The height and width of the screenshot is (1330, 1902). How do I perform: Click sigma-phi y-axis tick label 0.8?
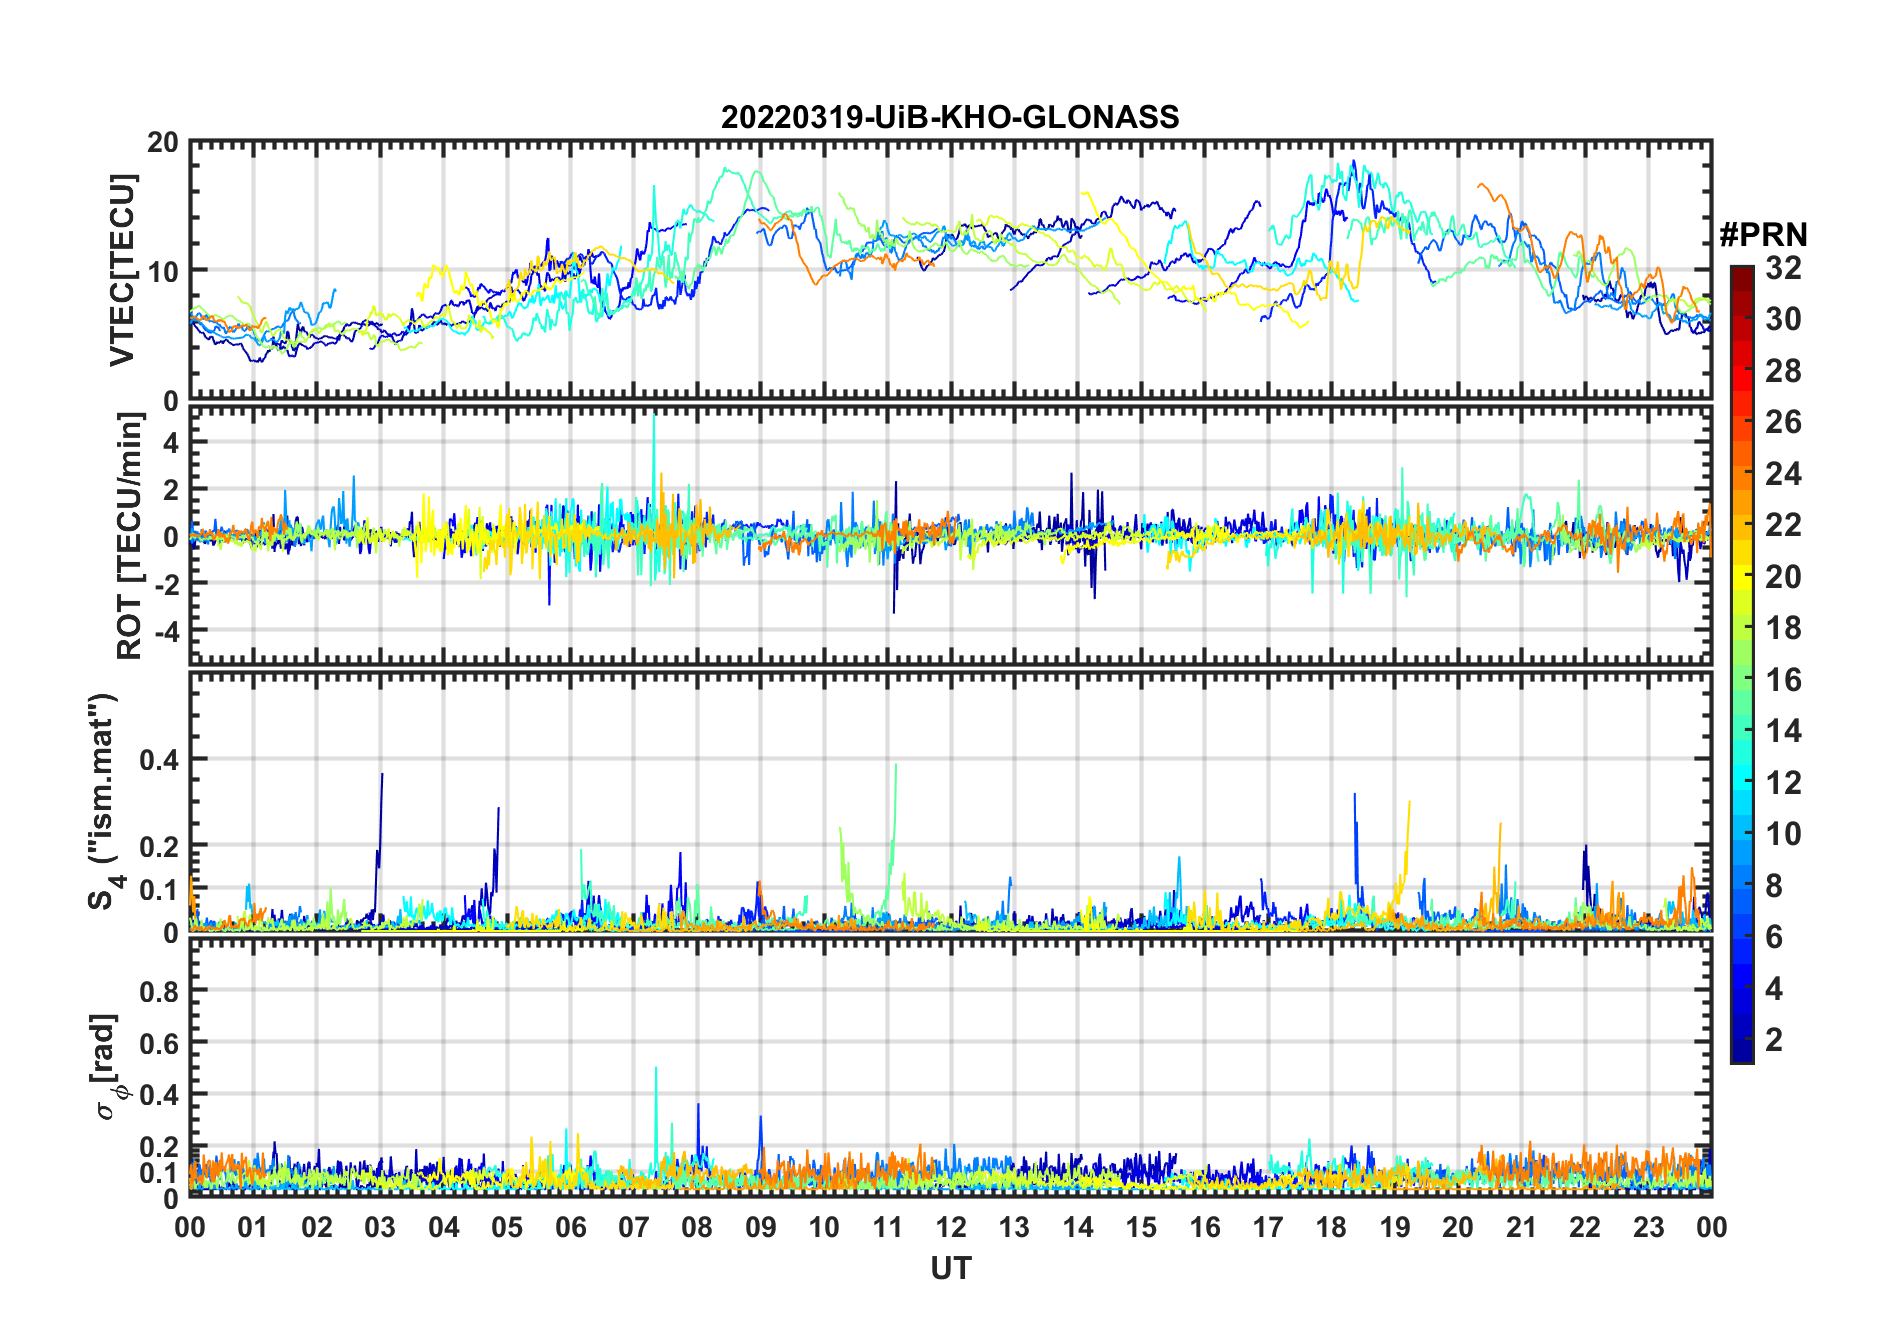click(x=160, y=991)
